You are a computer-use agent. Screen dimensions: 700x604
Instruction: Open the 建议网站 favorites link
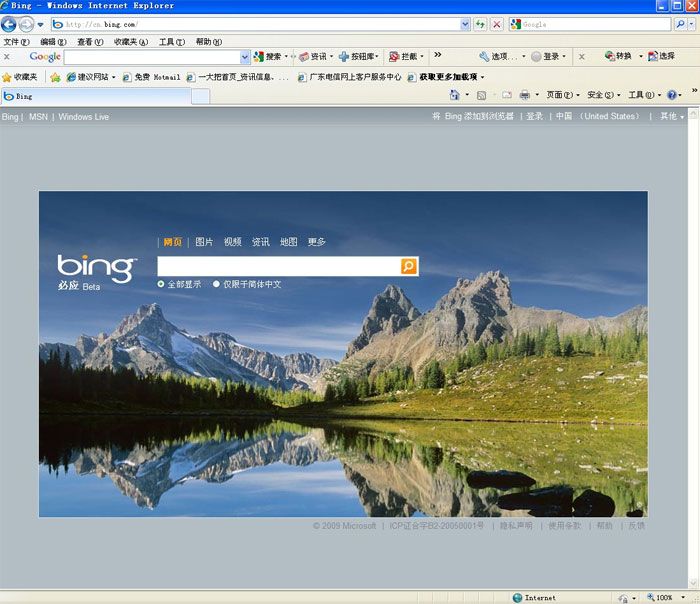click(91, 77)
